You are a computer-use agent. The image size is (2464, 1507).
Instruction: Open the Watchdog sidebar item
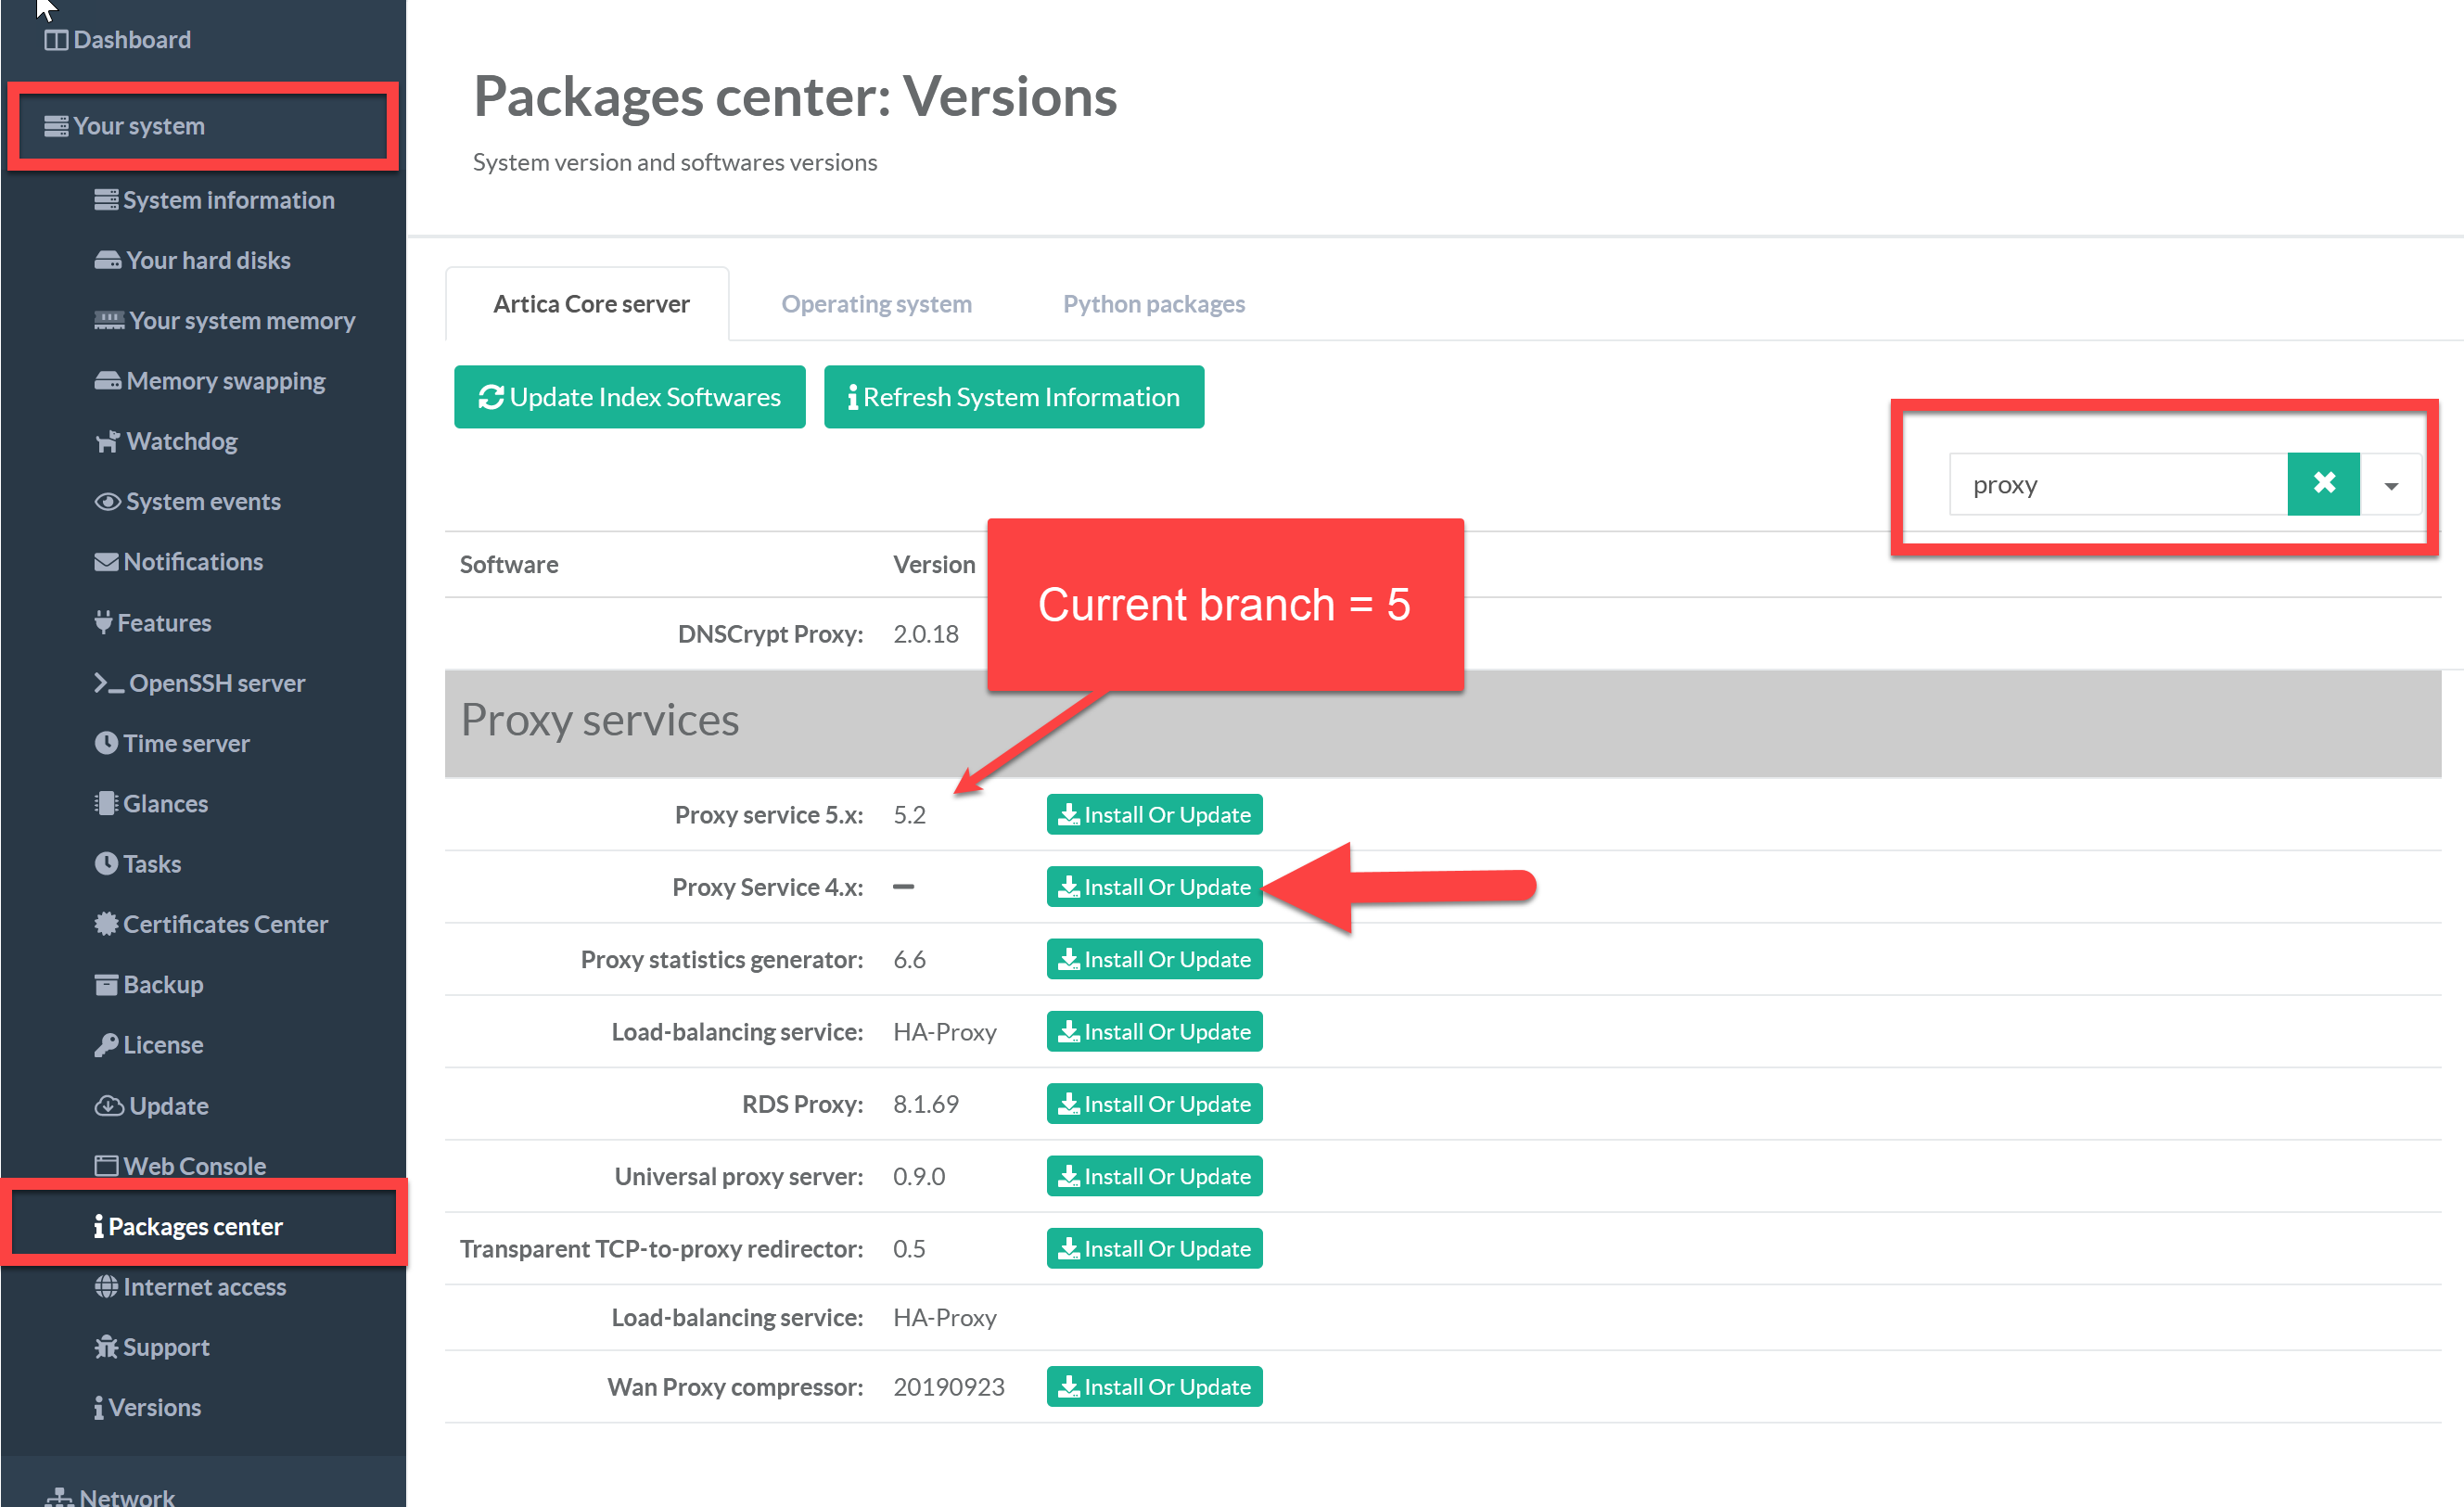click(180, 441)
